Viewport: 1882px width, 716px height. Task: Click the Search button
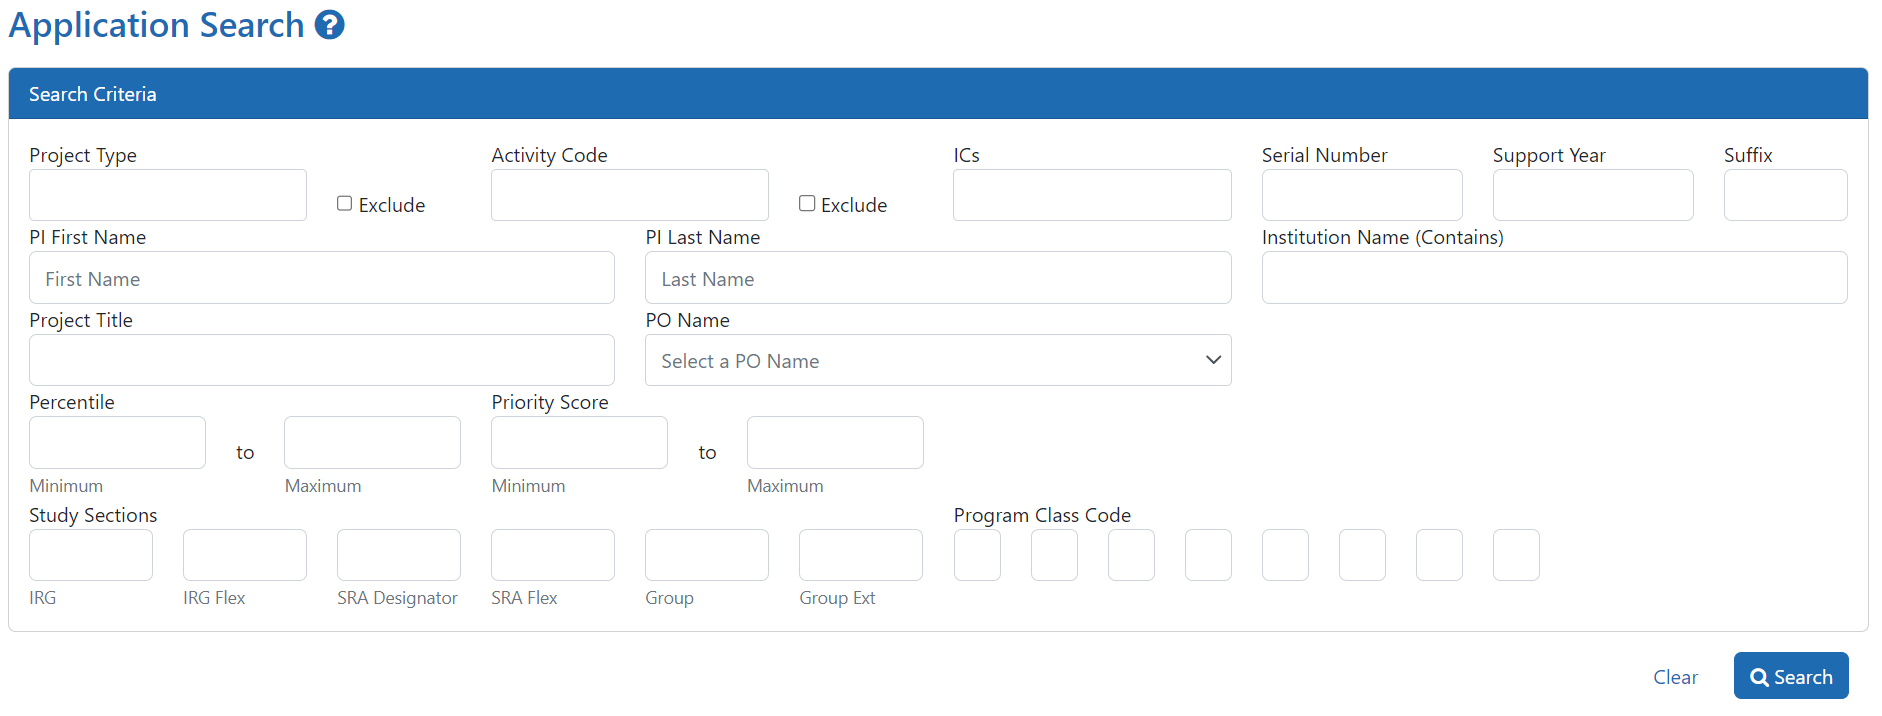tap(1791, 676)
